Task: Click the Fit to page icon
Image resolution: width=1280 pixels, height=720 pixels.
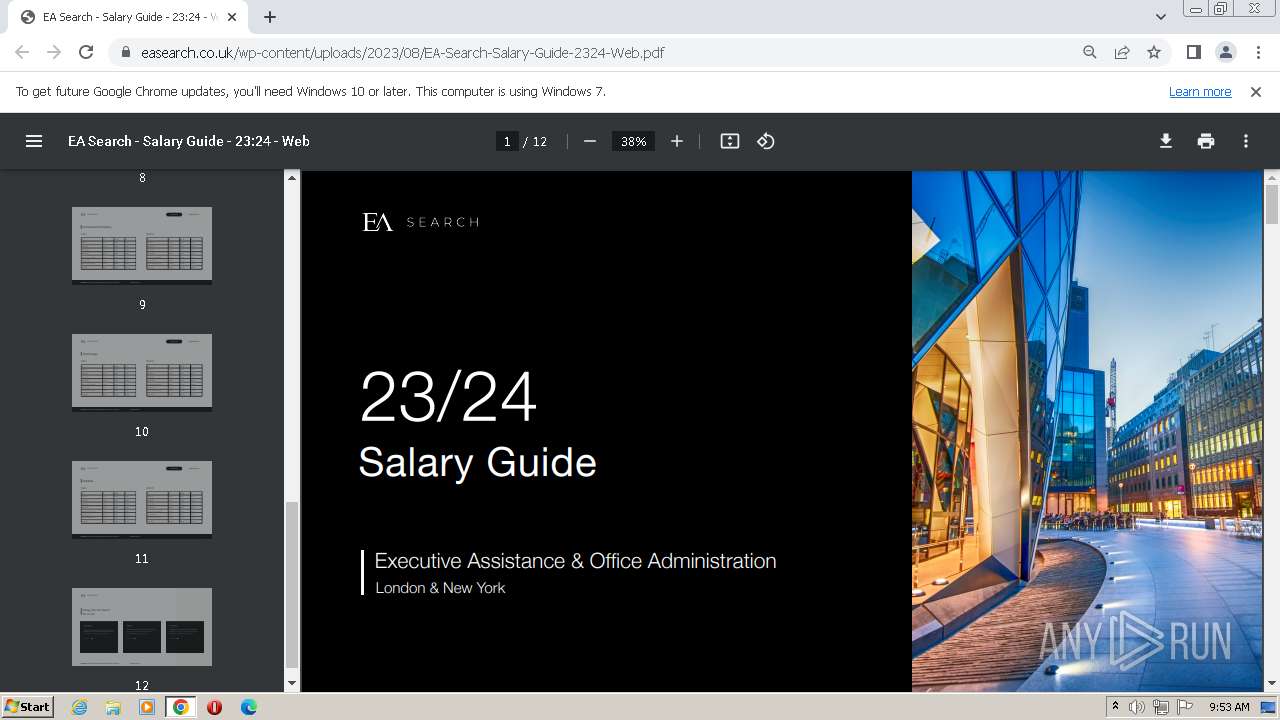Action: pyautogui.click(x=730, y=141)
